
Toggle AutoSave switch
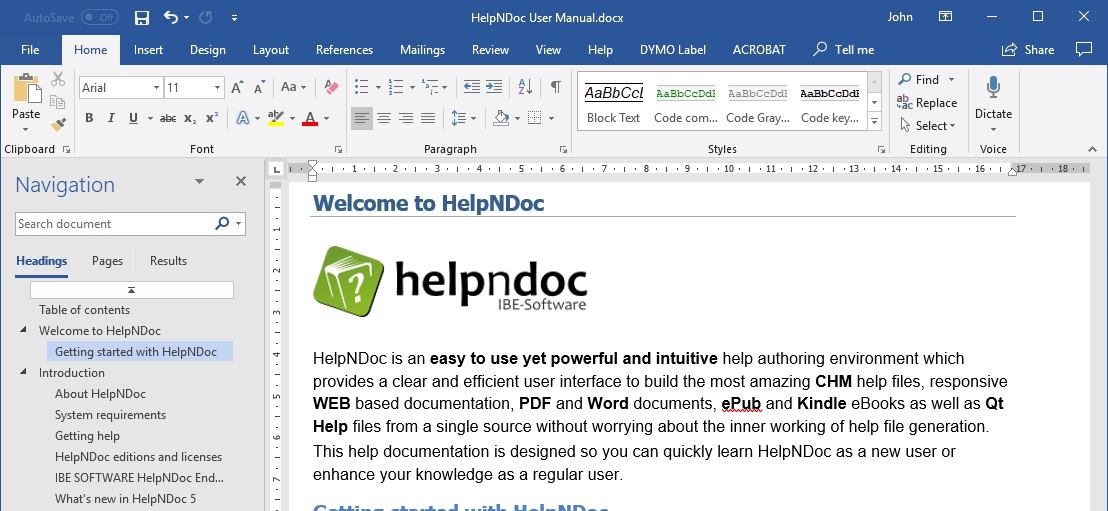tap(100, 17)
